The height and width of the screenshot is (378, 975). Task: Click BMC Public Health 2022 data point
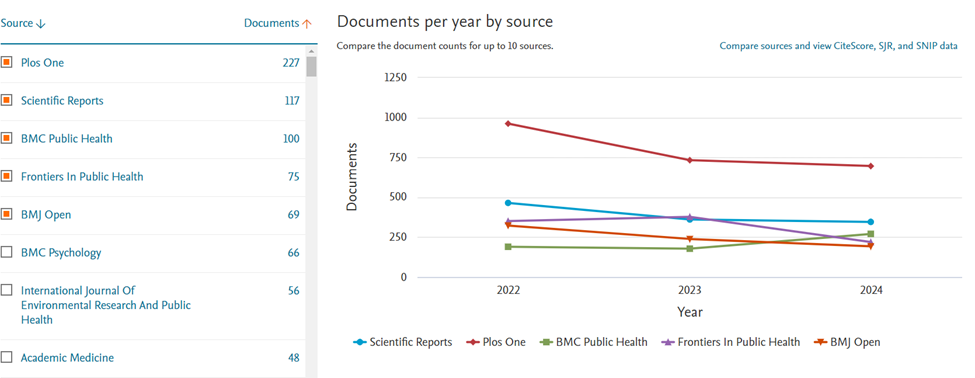508,247
